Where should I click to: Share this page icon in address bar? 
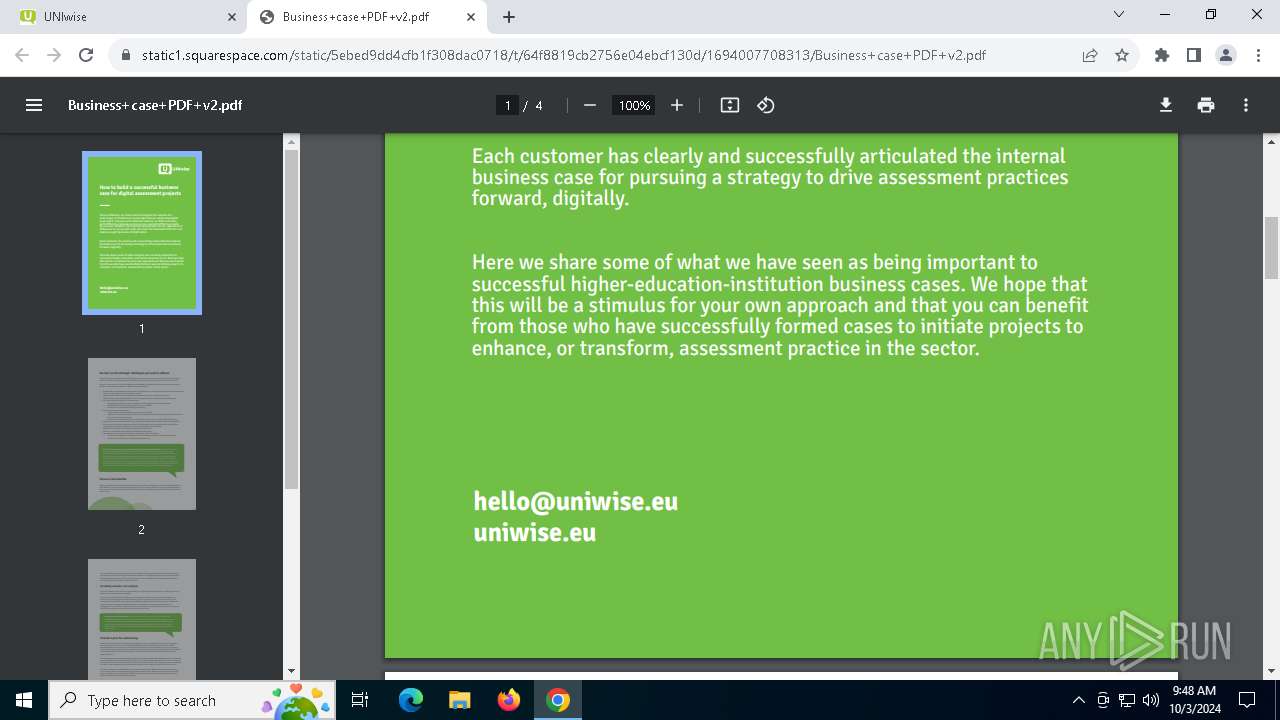1090,55
